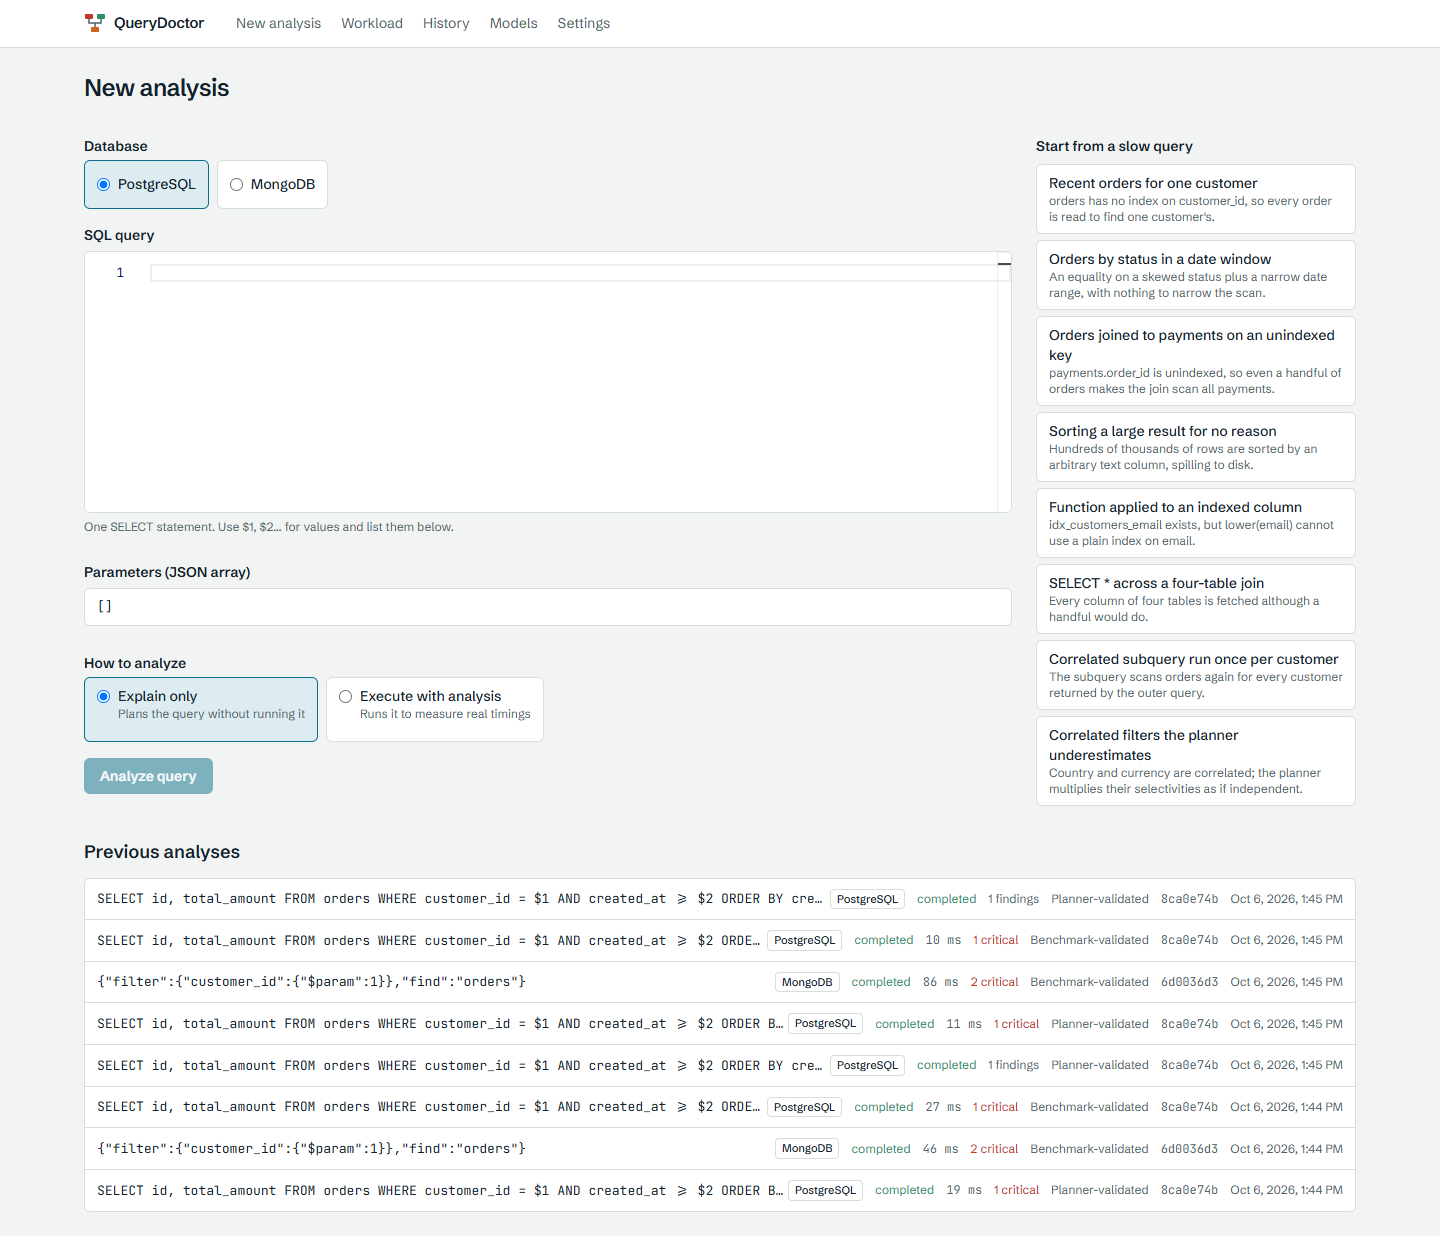This screenshot has width=1440, height=1236.
Task: Click the Analyze query button
Action: (x=148, y=776)
